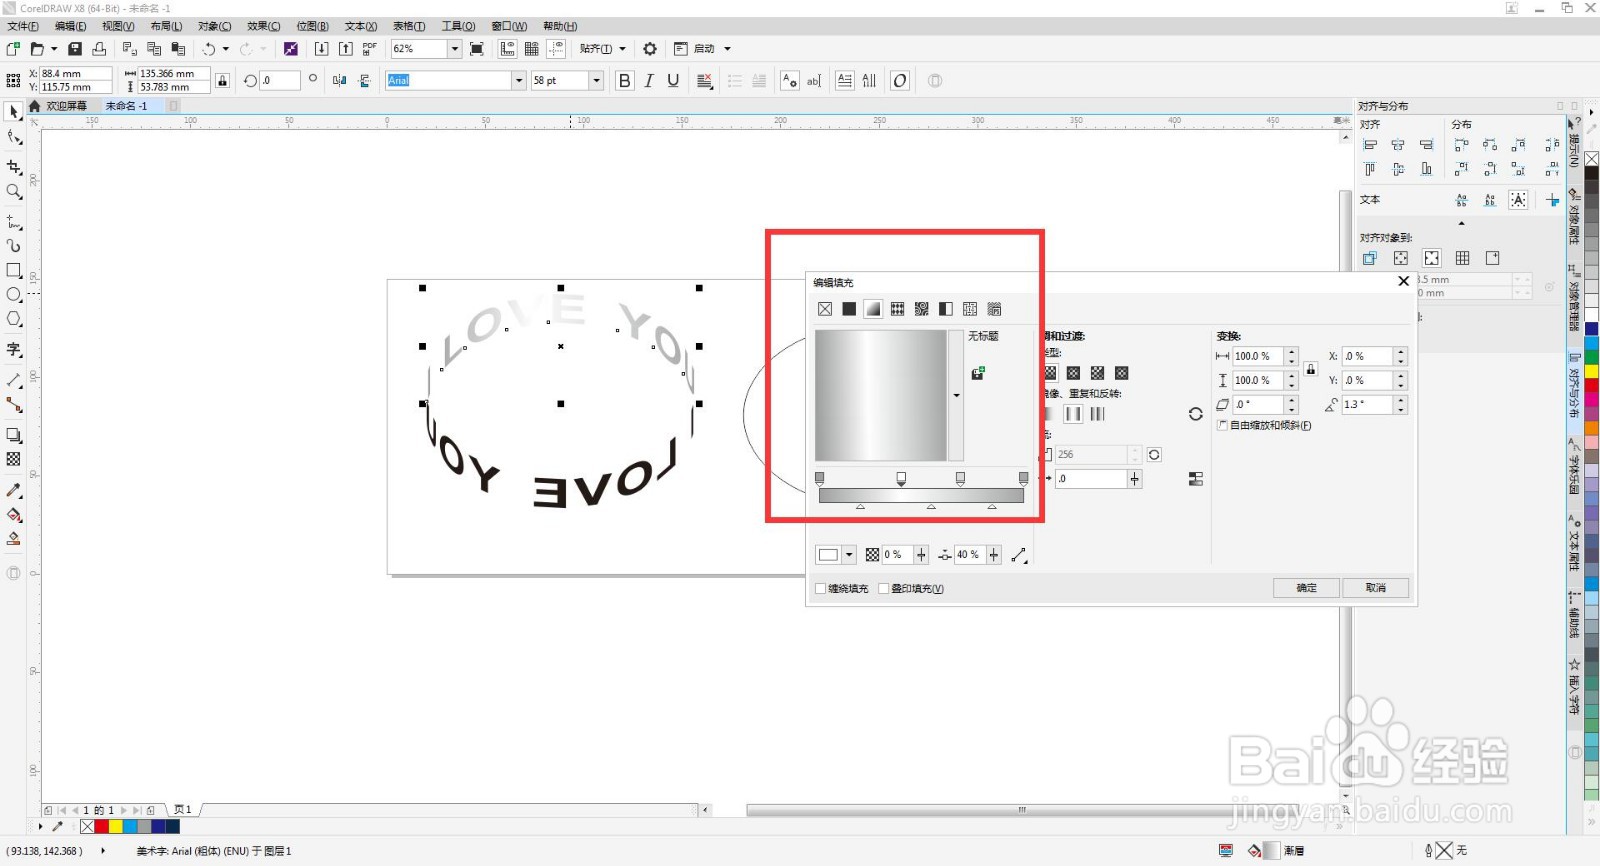1600x866 pixels.
Task: Select the Text tool
Action: pos(14,349)
